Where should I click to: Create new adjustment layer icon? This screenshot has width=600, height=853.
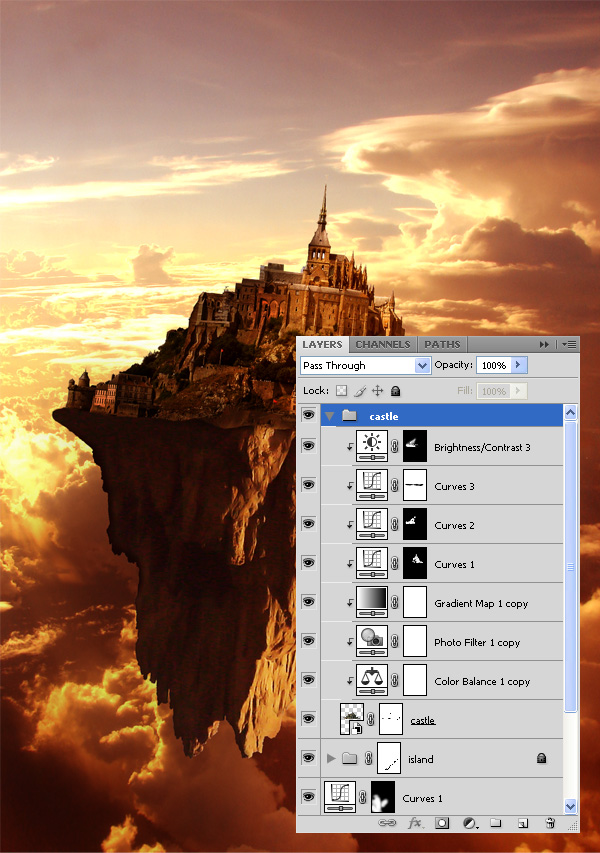tap(470, 824)
